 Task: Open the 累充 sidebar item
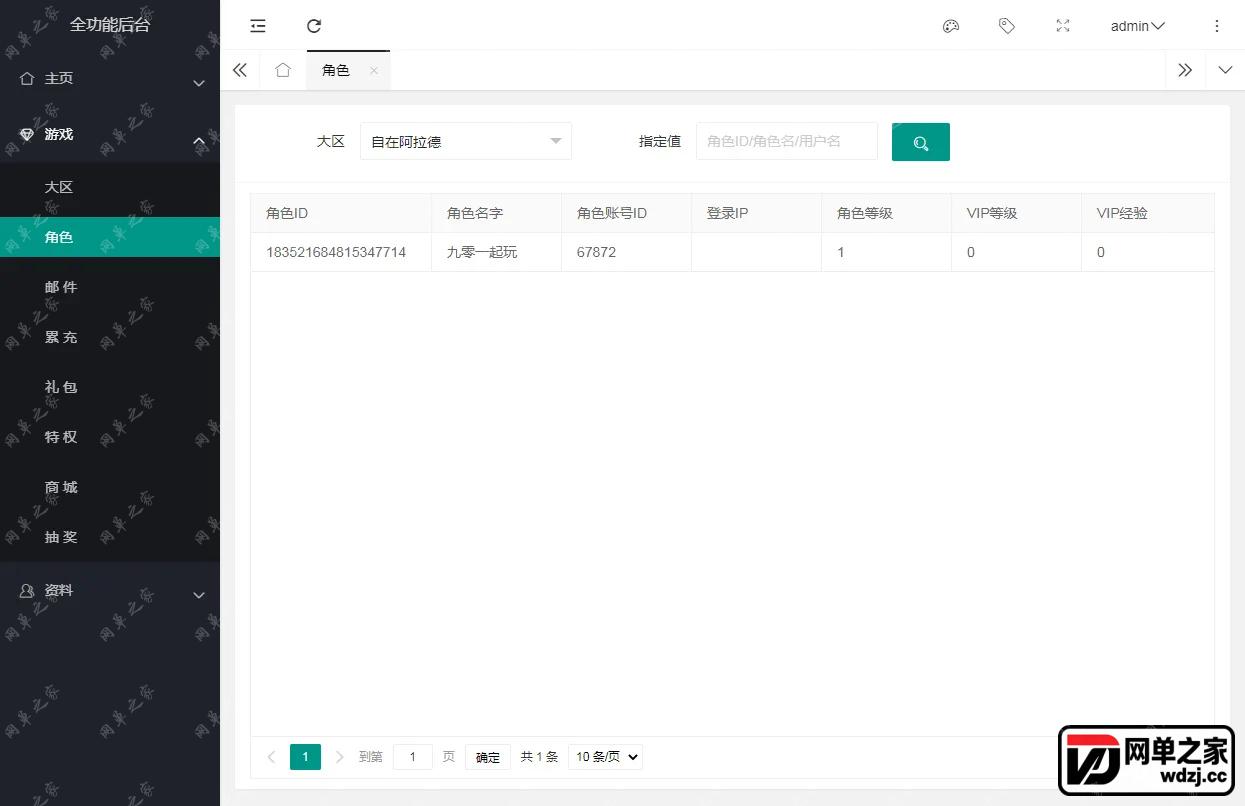pyautogui.click(x=110, y=337)
